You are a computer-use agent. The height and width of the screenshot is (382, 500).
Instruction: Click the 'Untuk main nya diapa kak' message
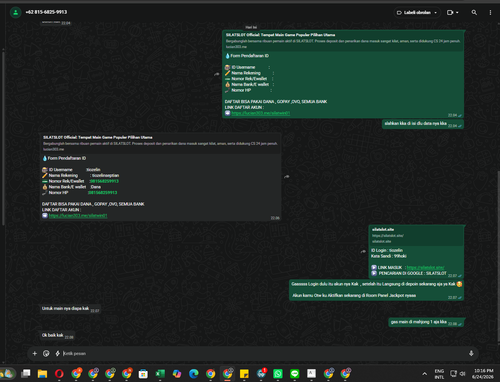pyautogui.click(x=70, y=309)
